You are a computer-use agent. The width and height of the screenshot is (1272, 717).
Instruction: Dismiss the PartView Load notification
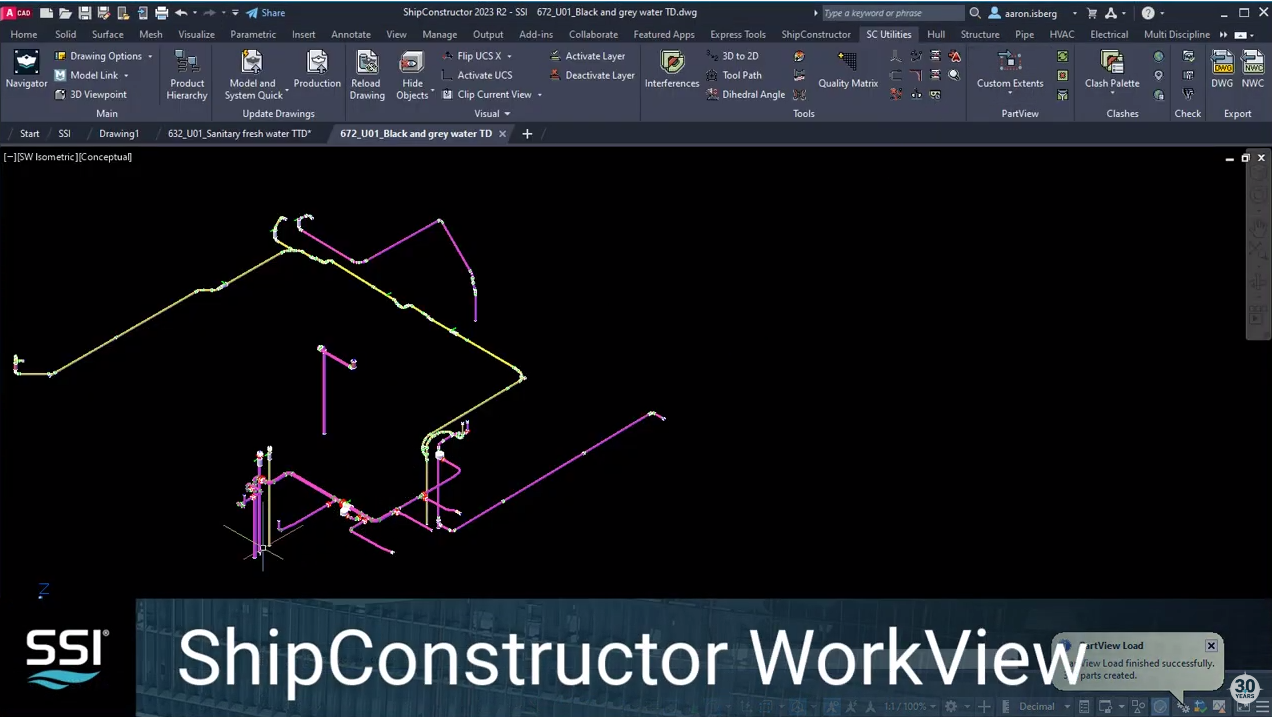1211,646
